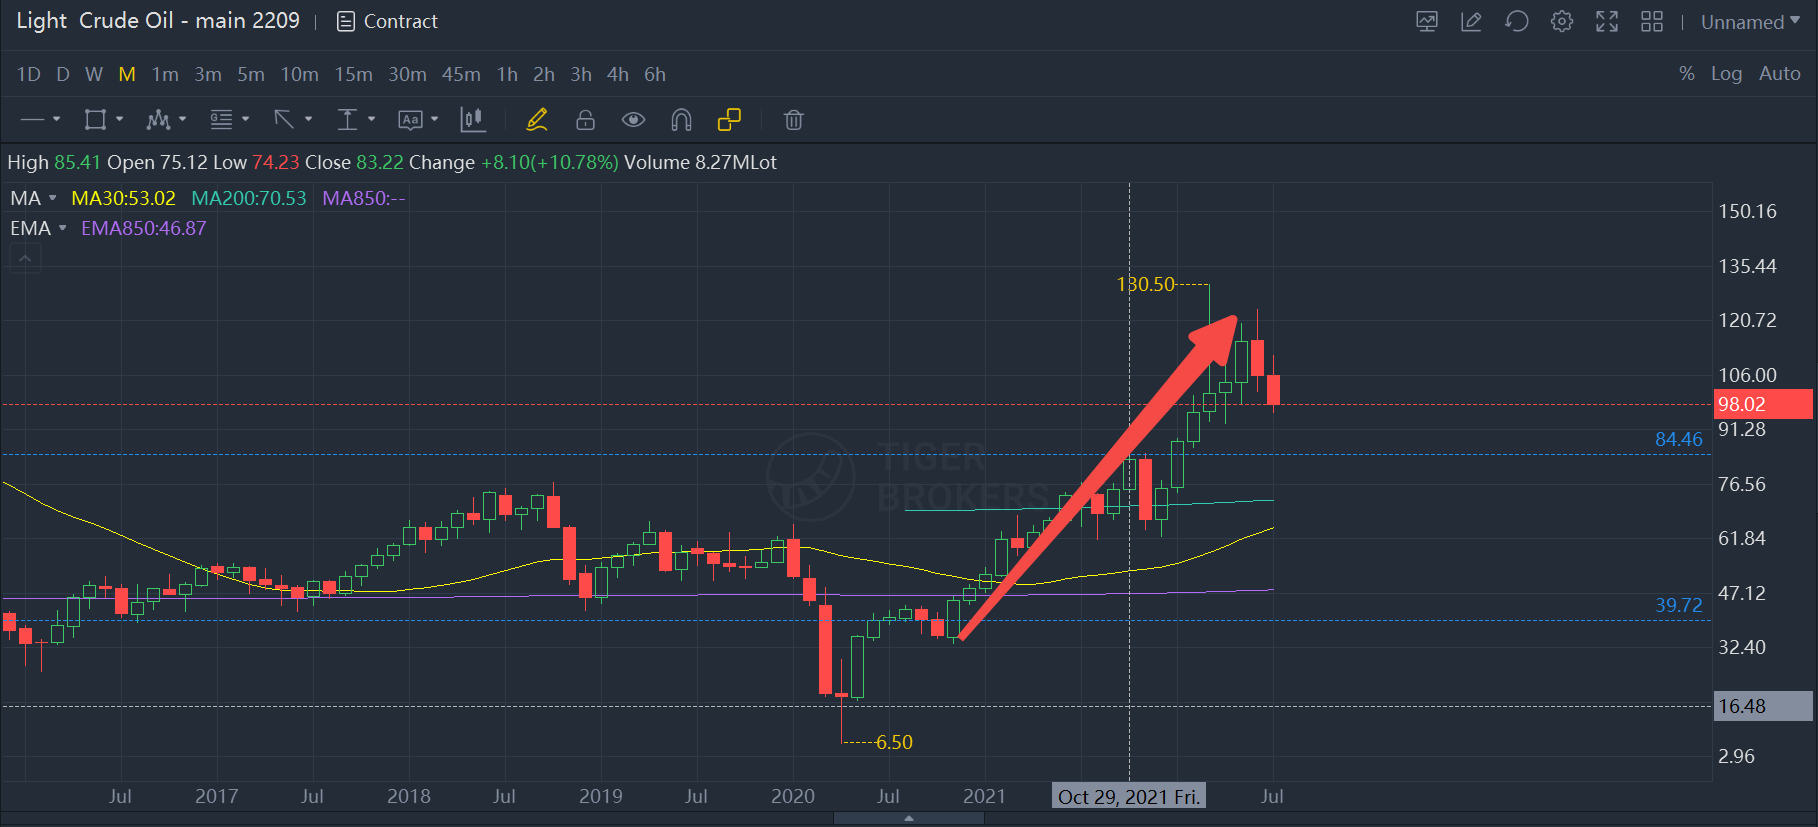This screenshot has height=827, width=1818.
Task: Click the 98.02 current price tag
Action: point(1763,404)
